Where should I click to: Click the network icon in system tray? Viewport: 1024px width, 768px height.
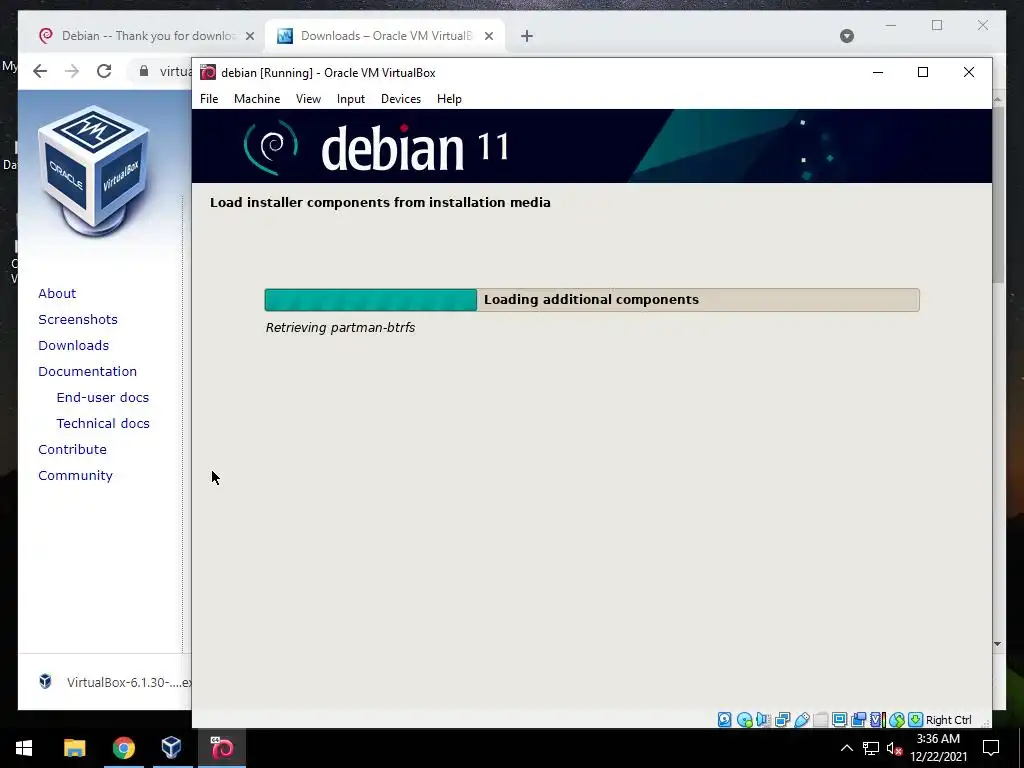(x=871, y=748)
